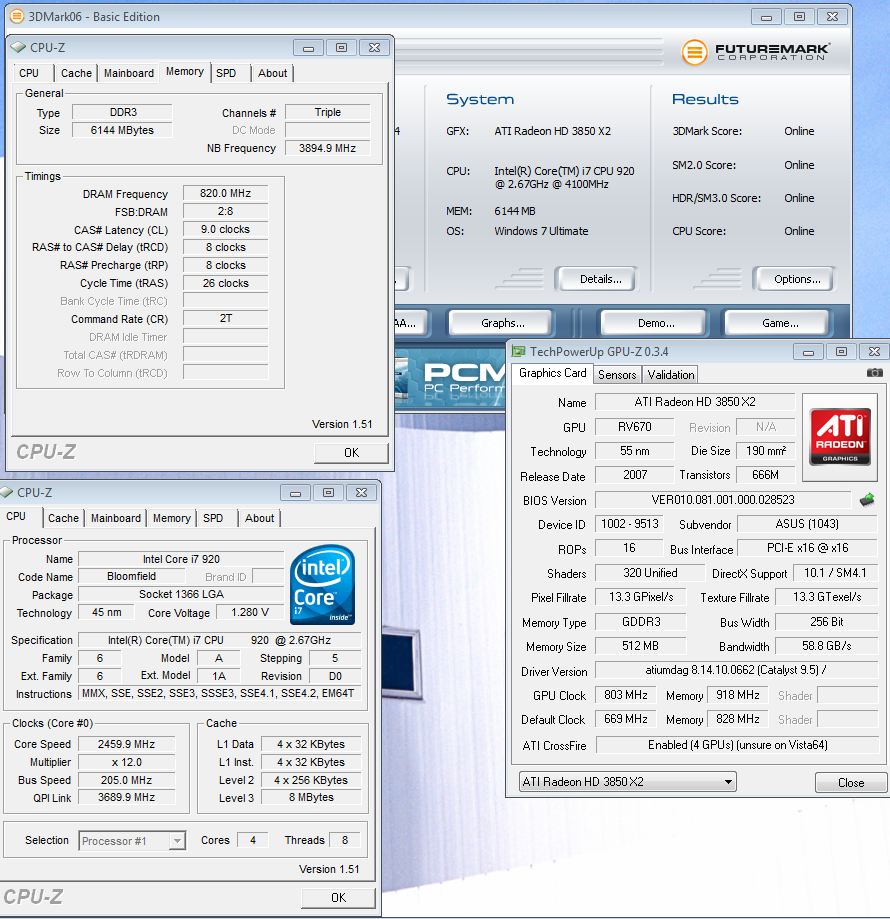Click the Graphs button in 3DMark06
Viewport: 890px width, 919px height.
tap(502, 323)
